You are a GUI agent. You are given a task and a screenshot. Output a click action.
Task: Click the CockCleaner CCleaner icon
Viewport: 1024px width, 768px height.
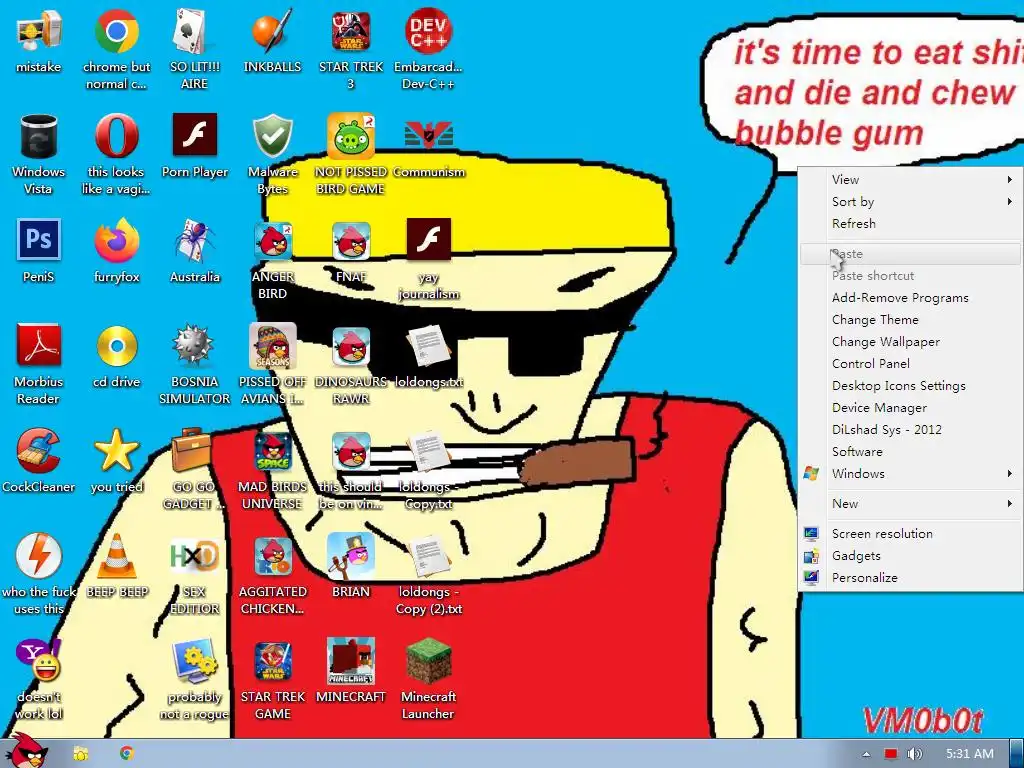(x=39, y=462)
